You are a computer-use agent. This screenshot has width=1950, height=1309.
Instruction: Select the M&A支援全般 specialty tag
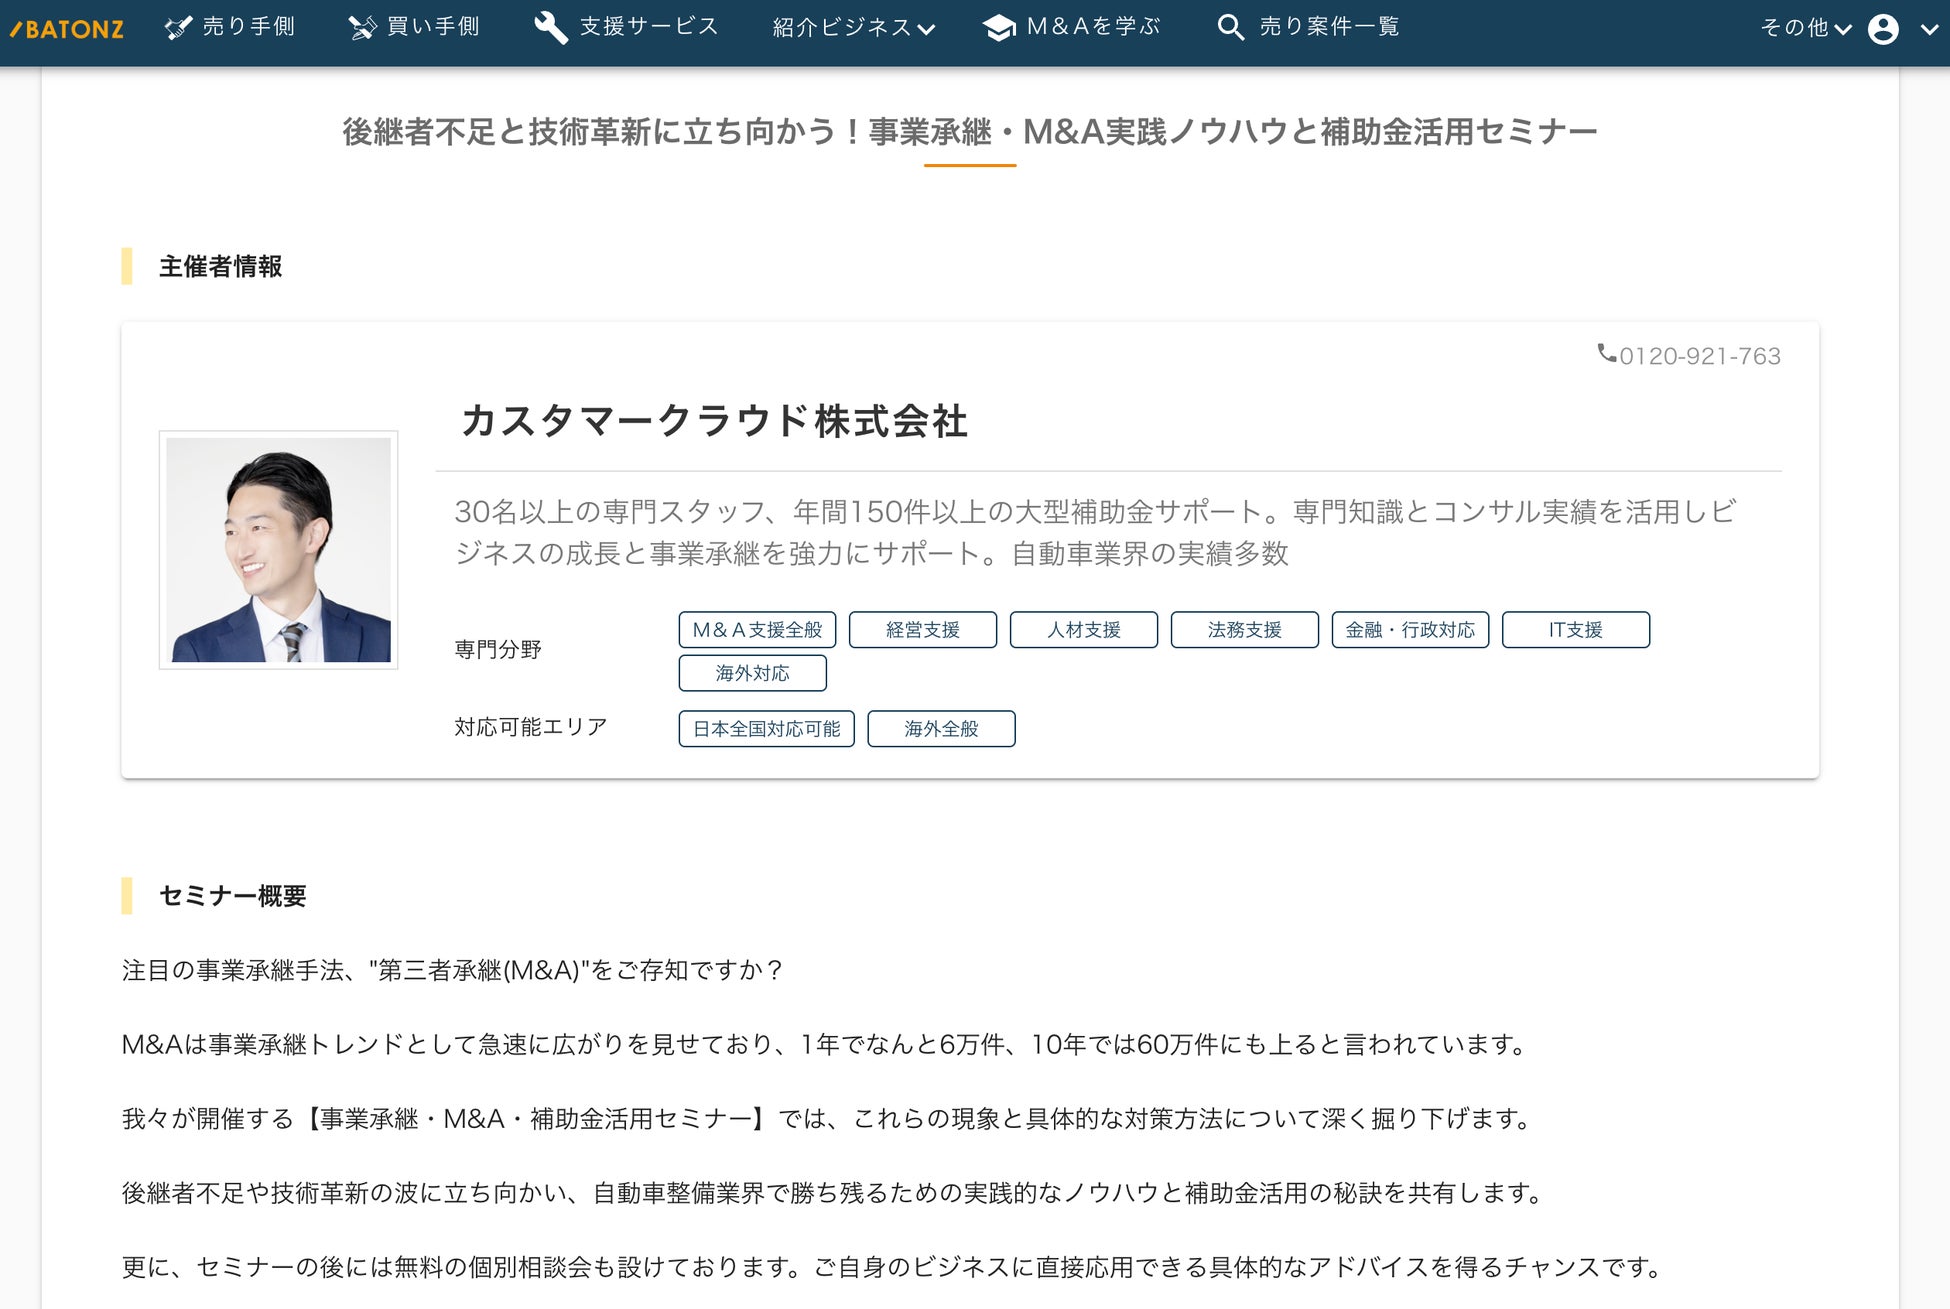[757, 630]
